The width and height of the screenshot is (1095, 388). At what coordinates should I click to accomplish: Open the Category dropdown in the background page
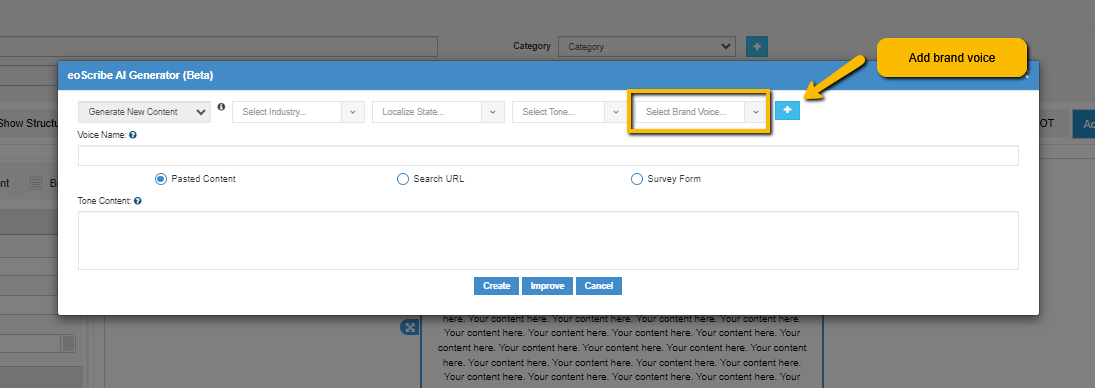click(647, 47)
